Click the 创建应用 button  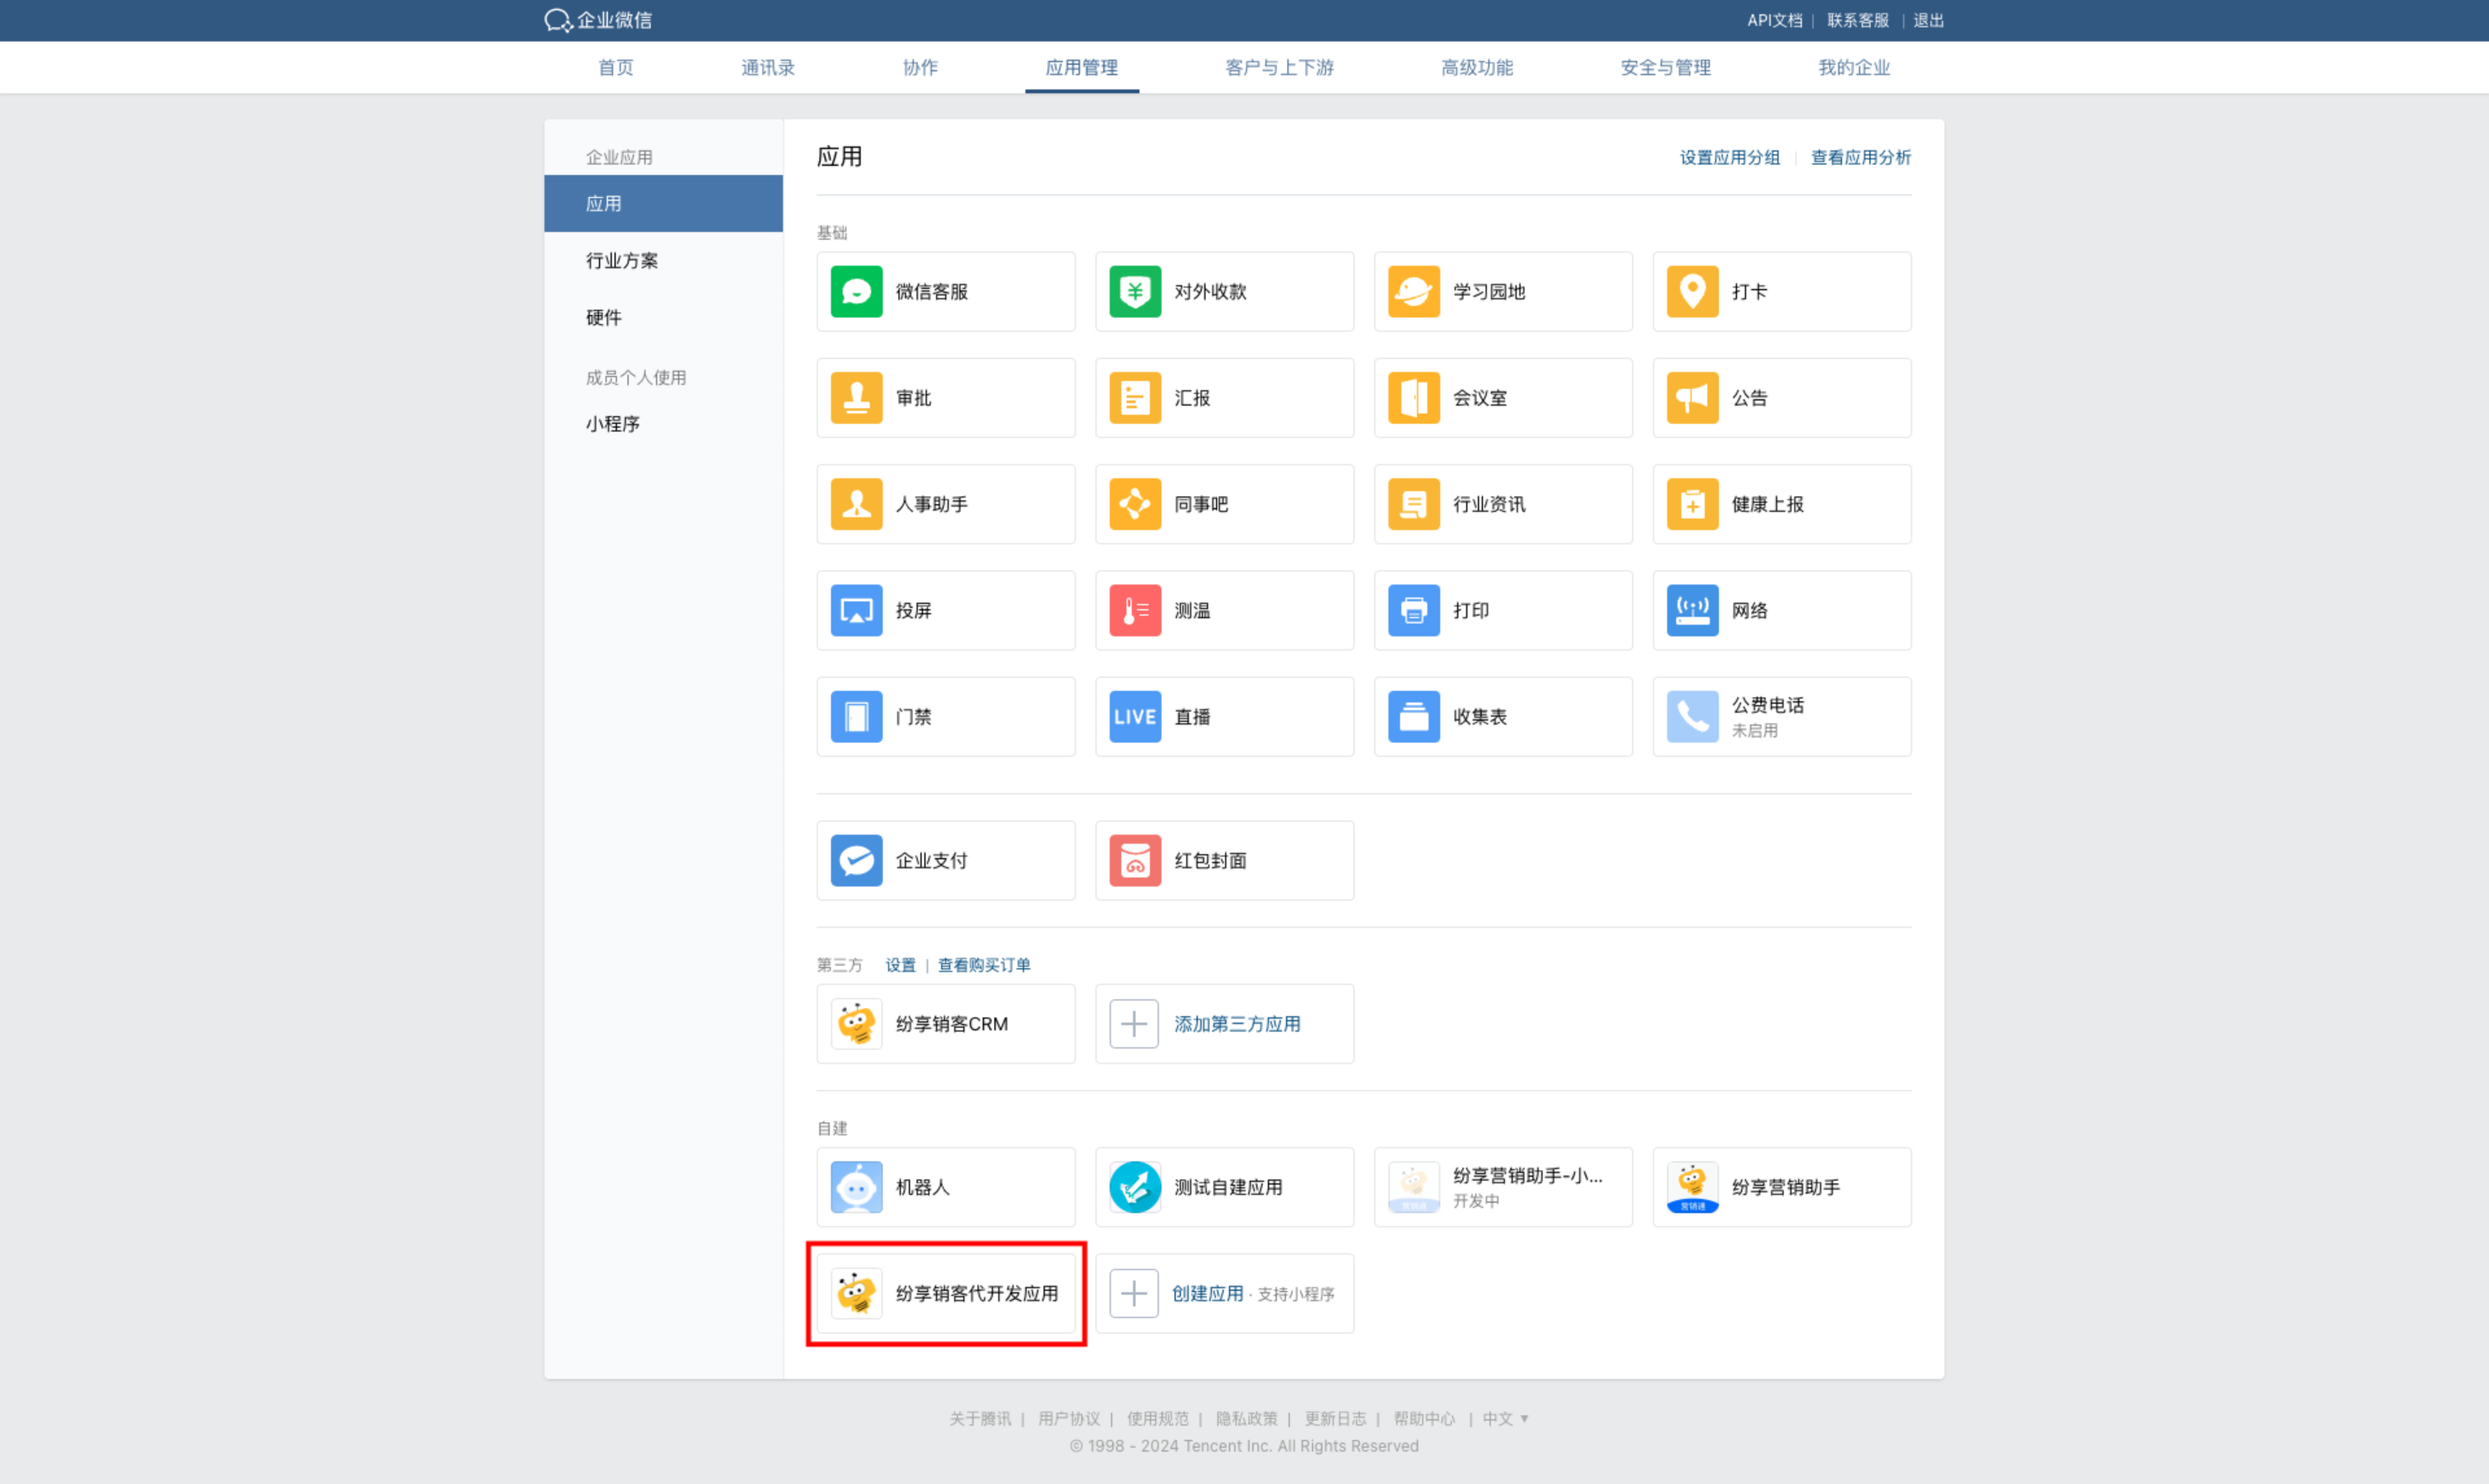pyautogui.click(x=1207, y=1294)
